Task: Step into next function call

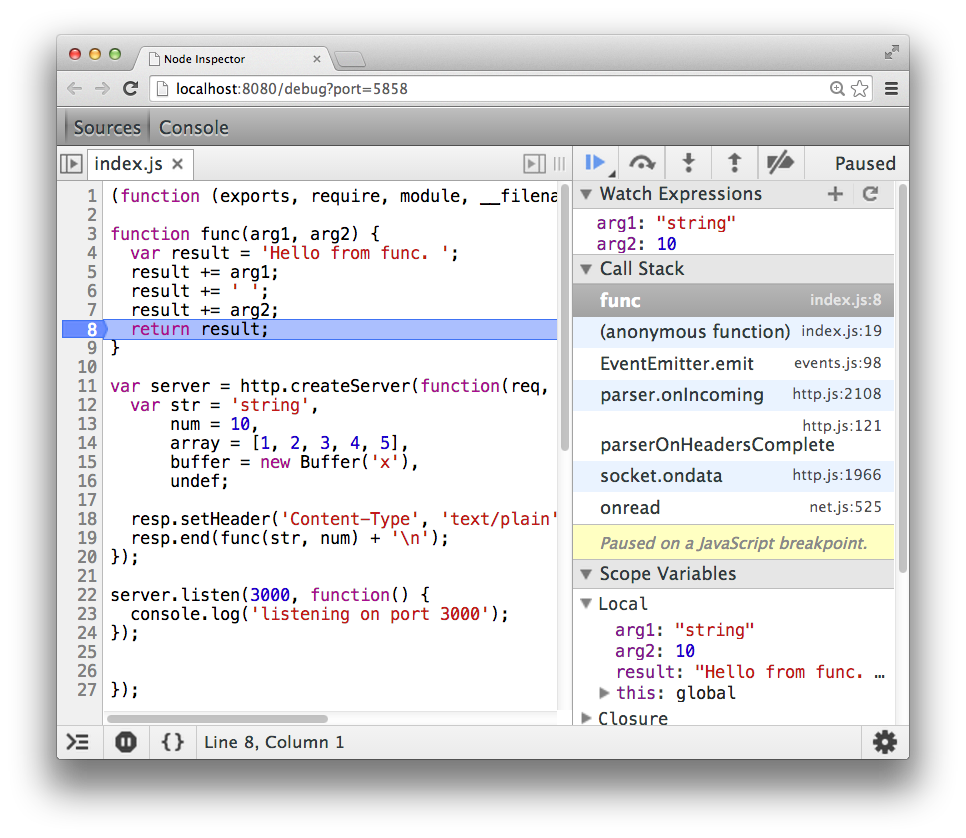Action: [689, 163]
